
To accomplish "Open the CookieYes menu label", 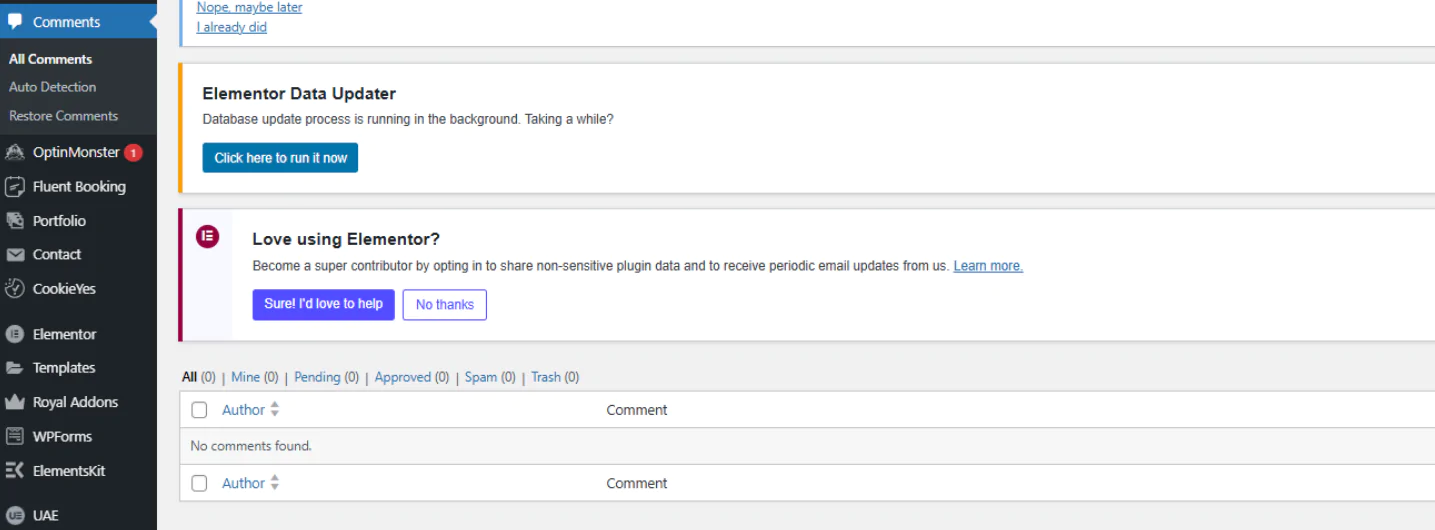I will [x=64, y=288].
